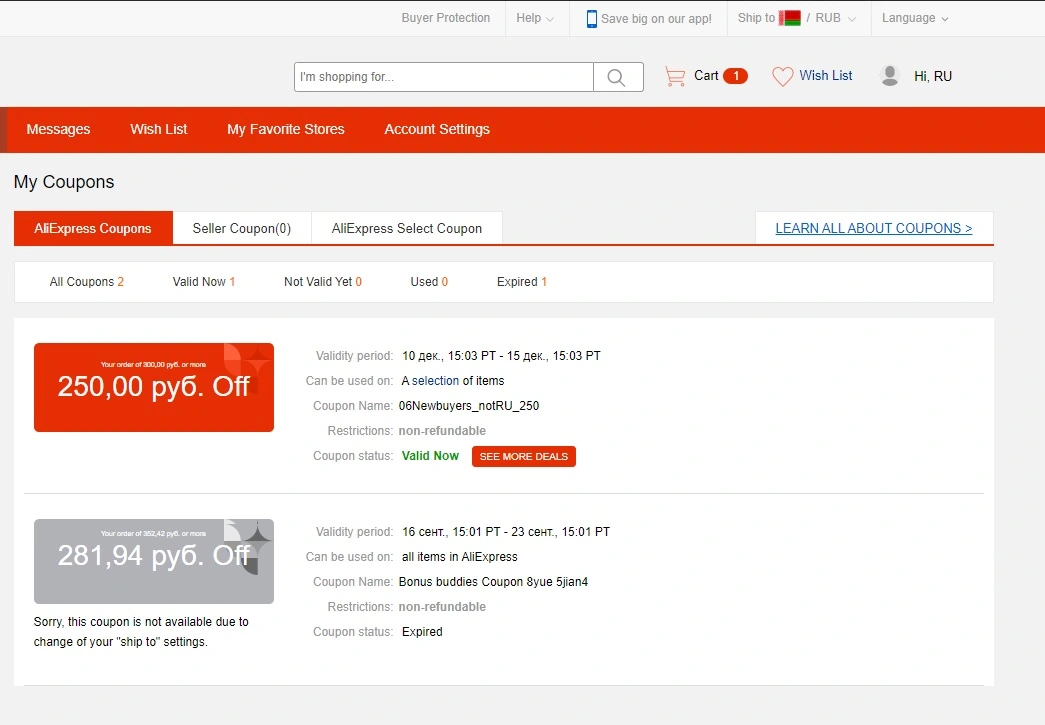Click the Expired coupon status value
Viewport: 1045px width, 725px height.
(x=422, y=632)
